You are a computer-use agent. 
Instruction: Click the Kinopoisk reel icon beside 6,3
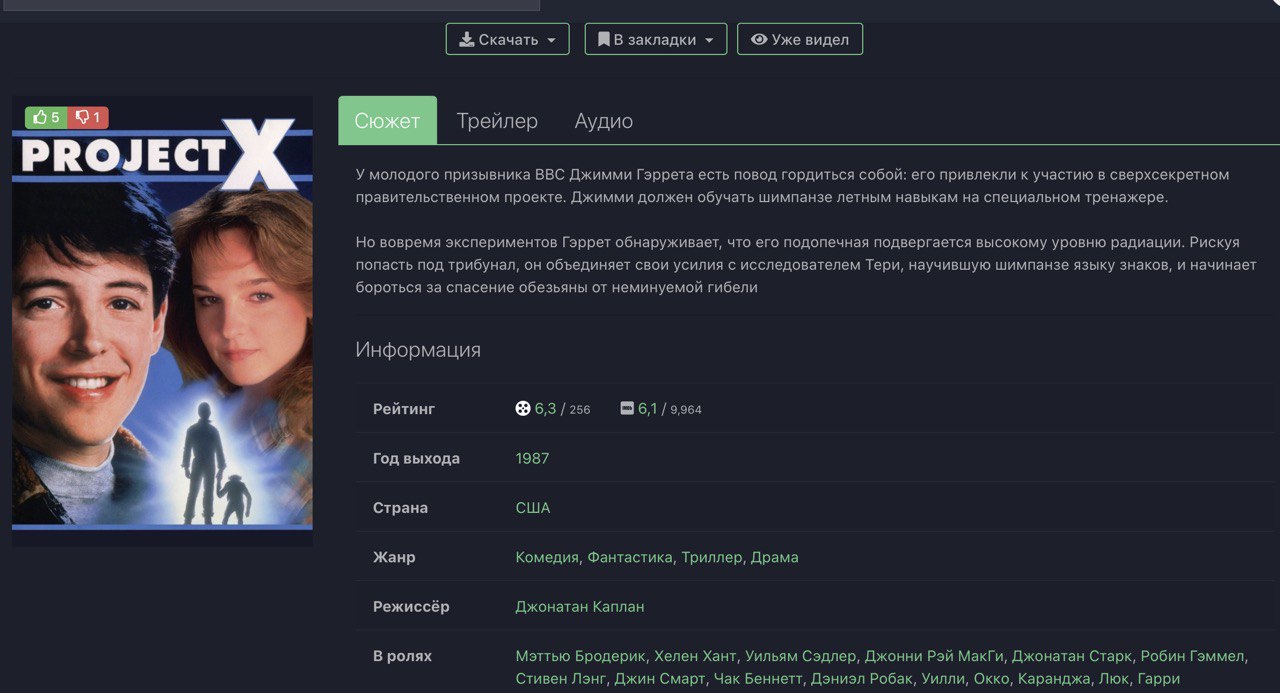point(522,408)
